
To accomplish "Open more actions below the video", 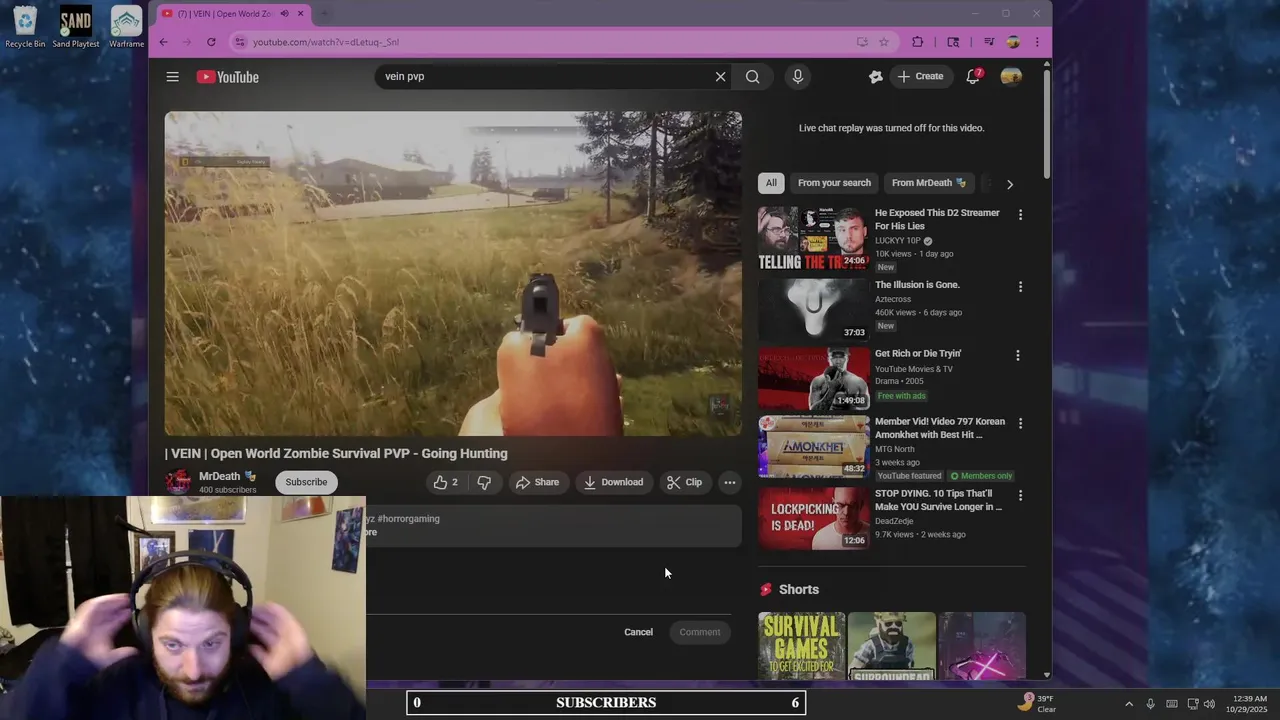I will [x=730, y=482].
